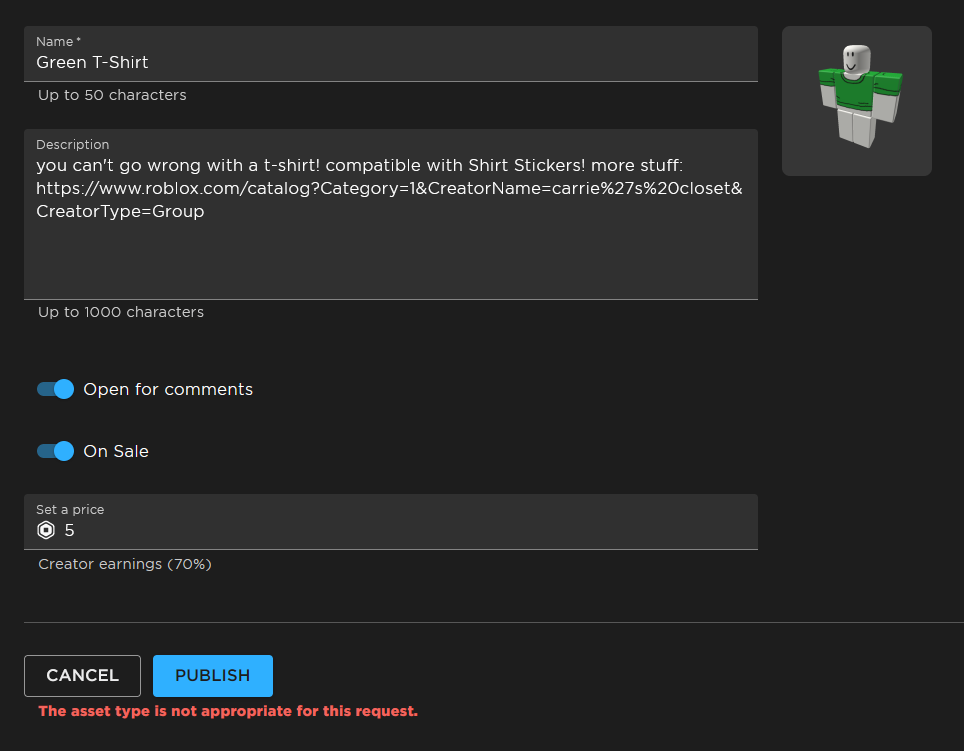
Task: Edit the Description text area
Action: point(390,214)
